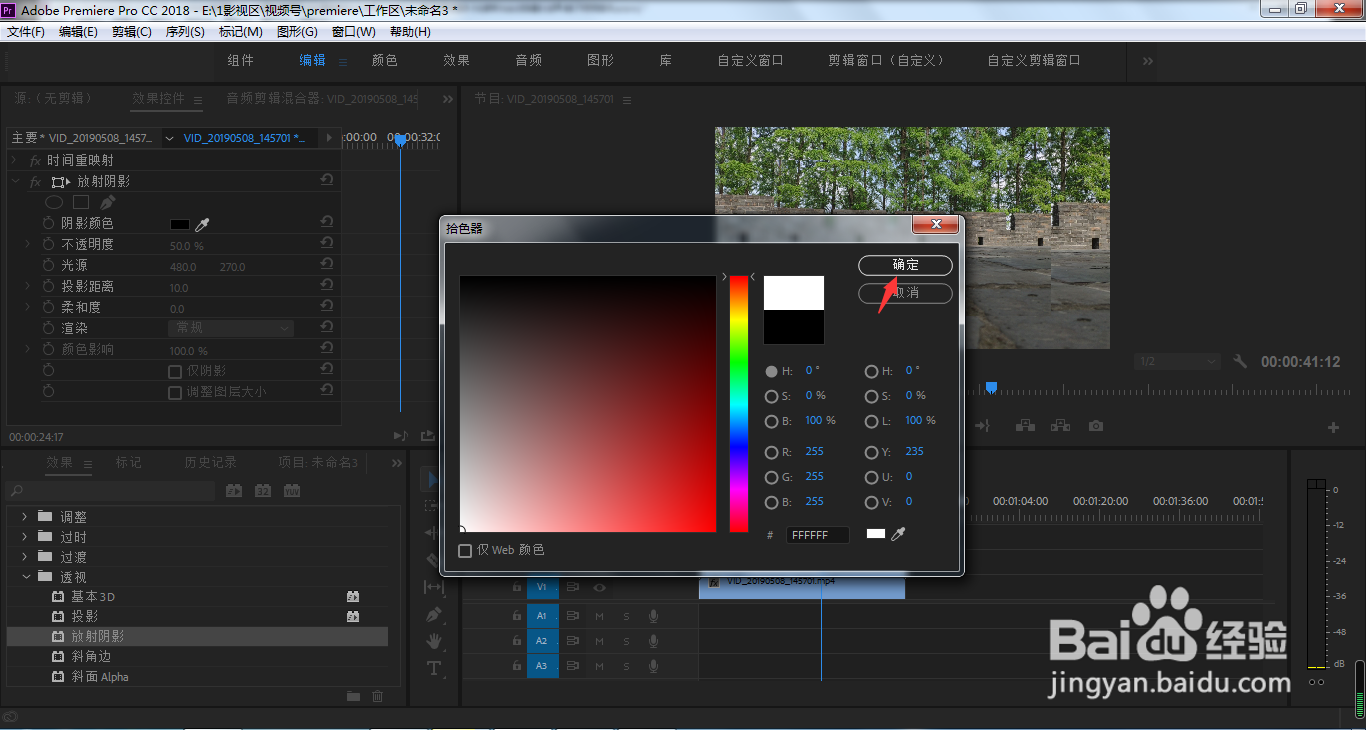
Task: Confirm color with the 确定 button
Action: point(905,265)
